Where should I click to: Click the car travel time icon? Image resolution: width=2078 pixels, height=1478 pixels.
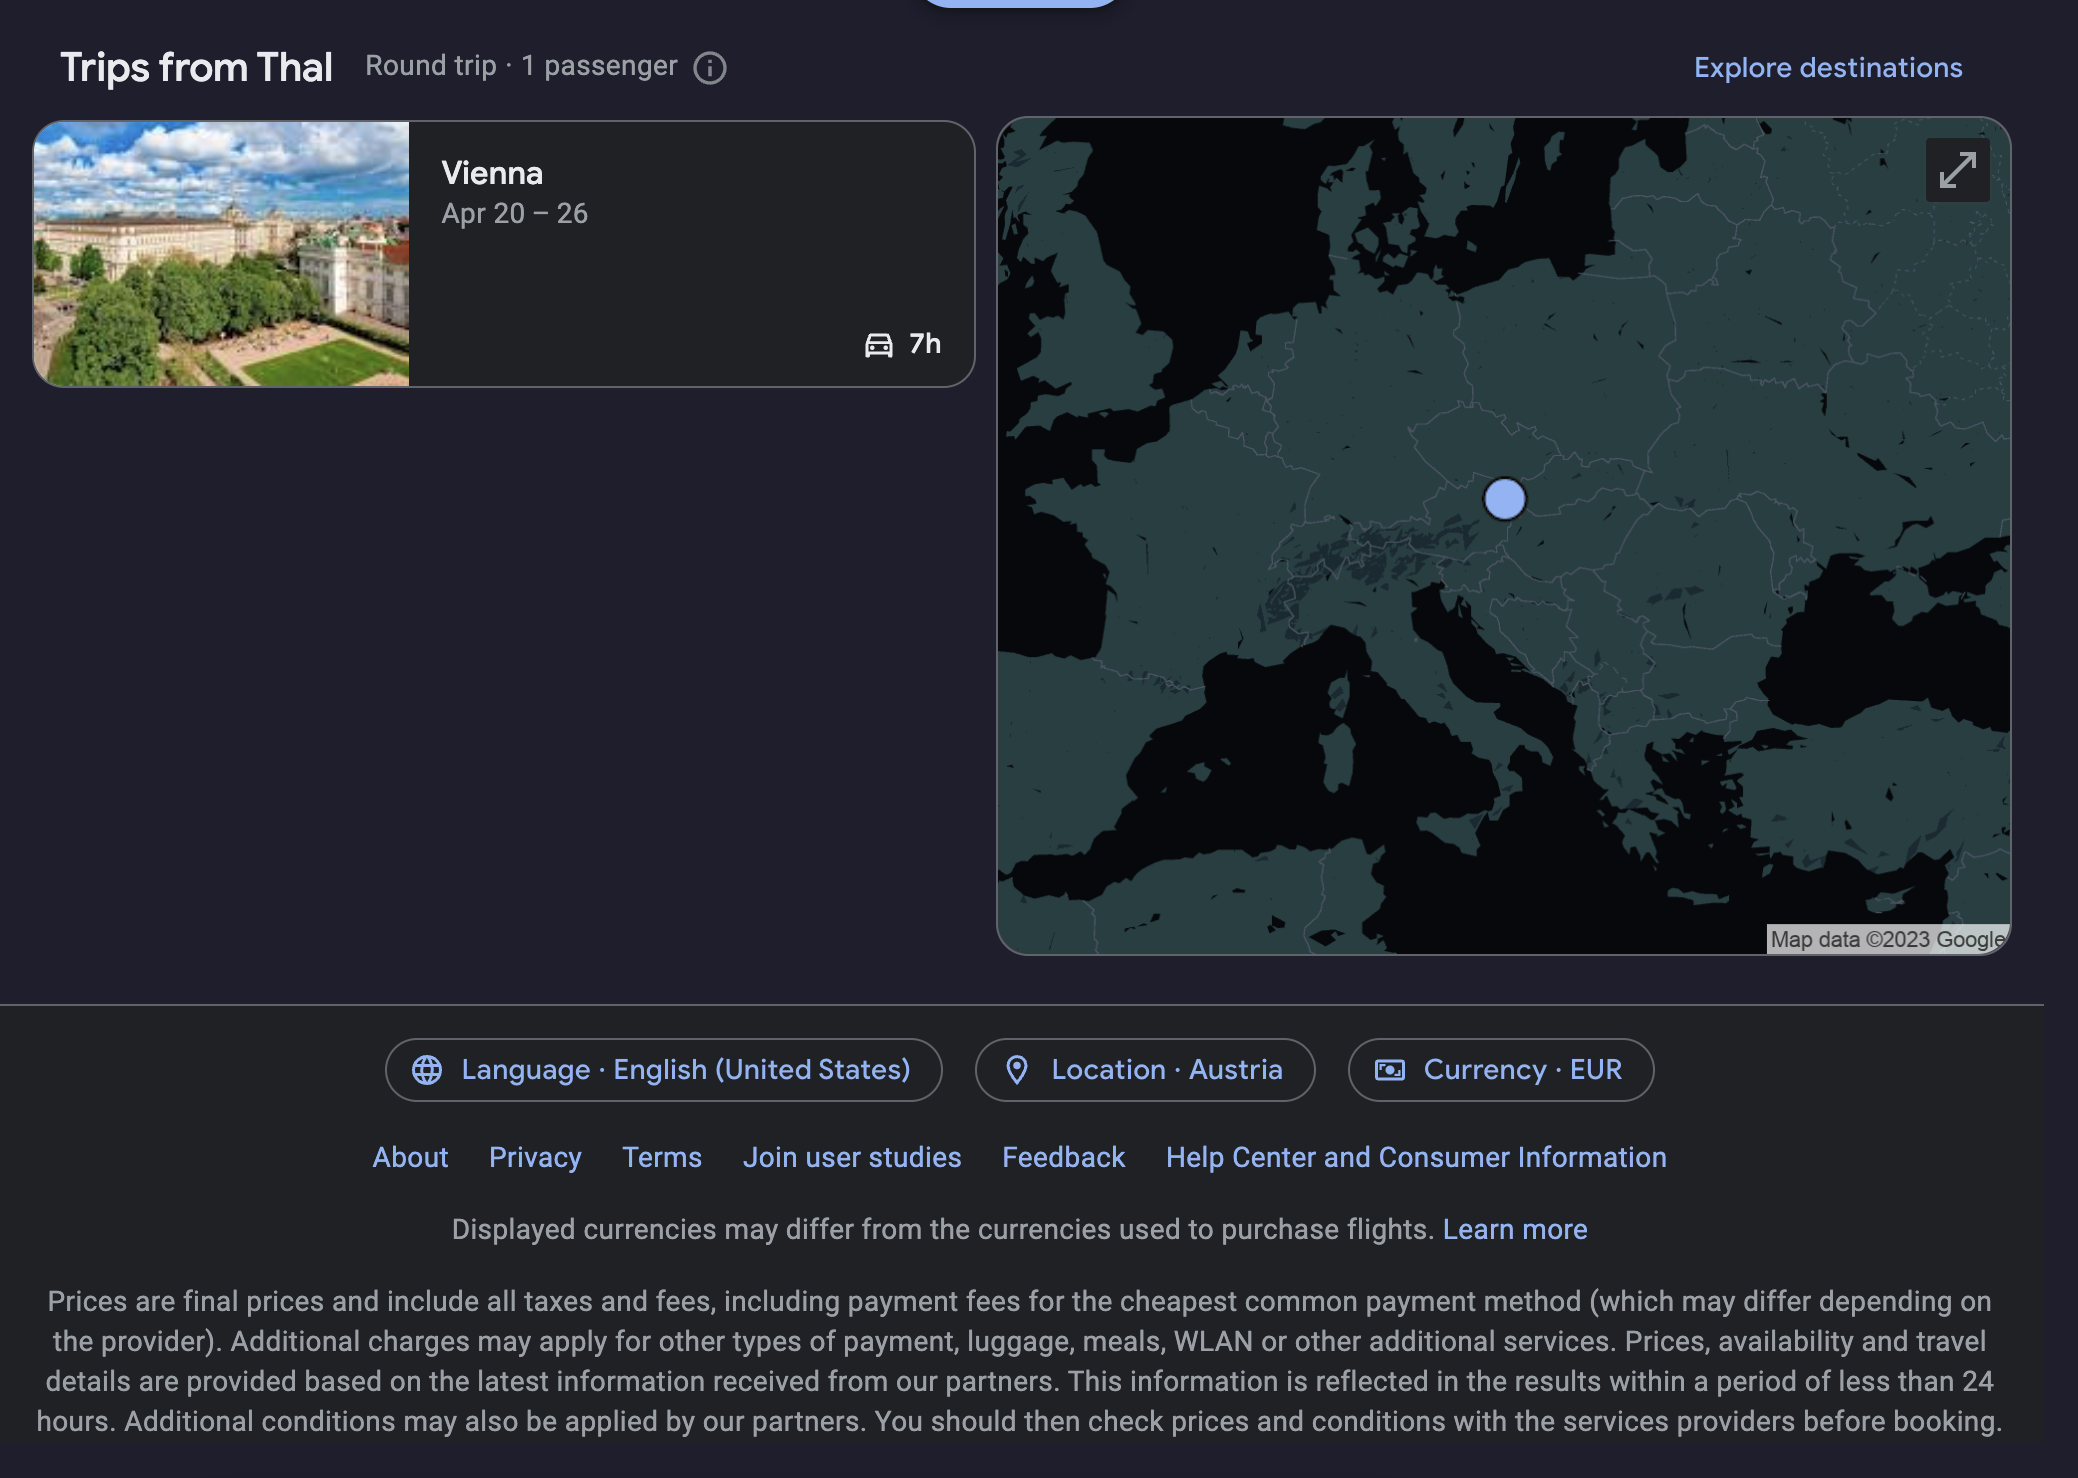click(878, 345)
